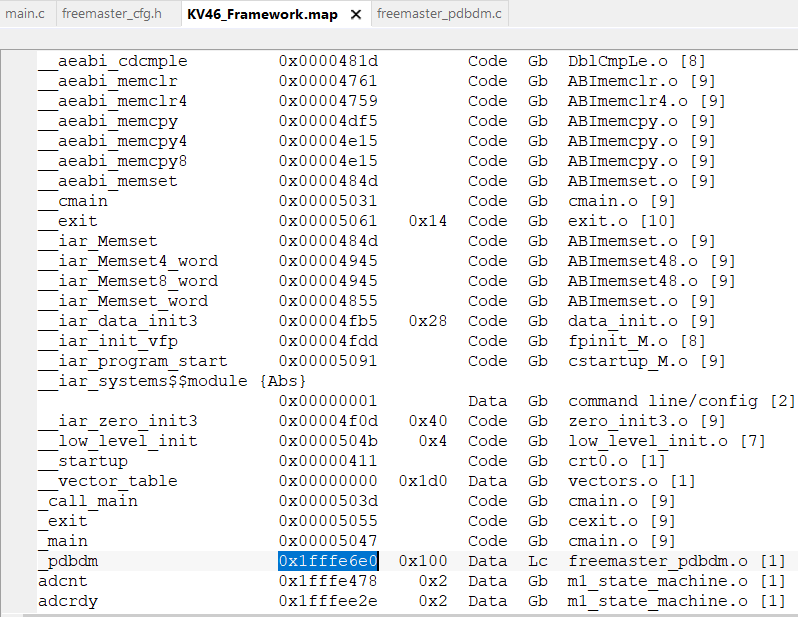Click the _call_main symbol
Image resolution: width=798 pixels, height=617 pixels.
point(88,501)
